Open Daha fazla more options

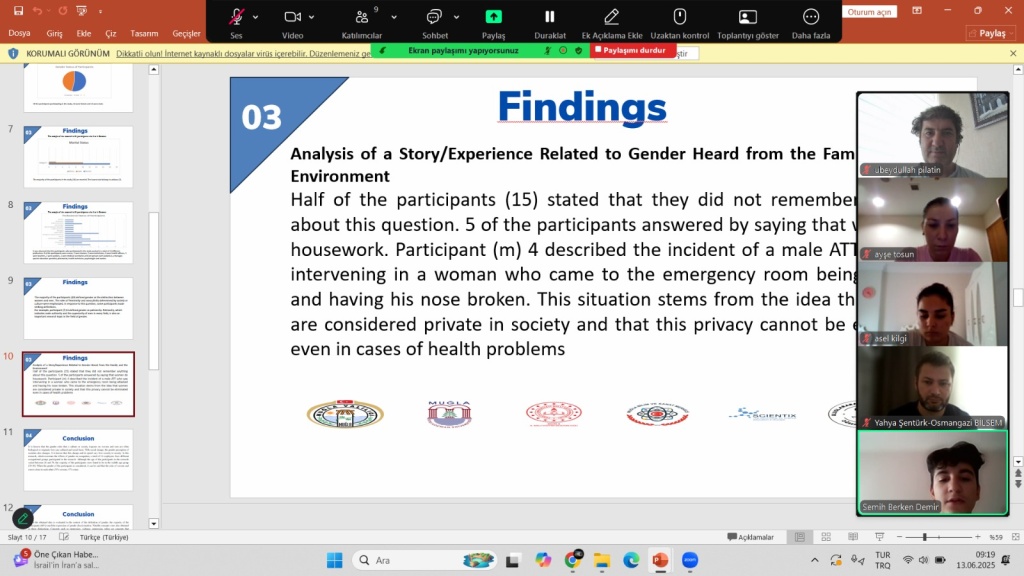[811, 17]
